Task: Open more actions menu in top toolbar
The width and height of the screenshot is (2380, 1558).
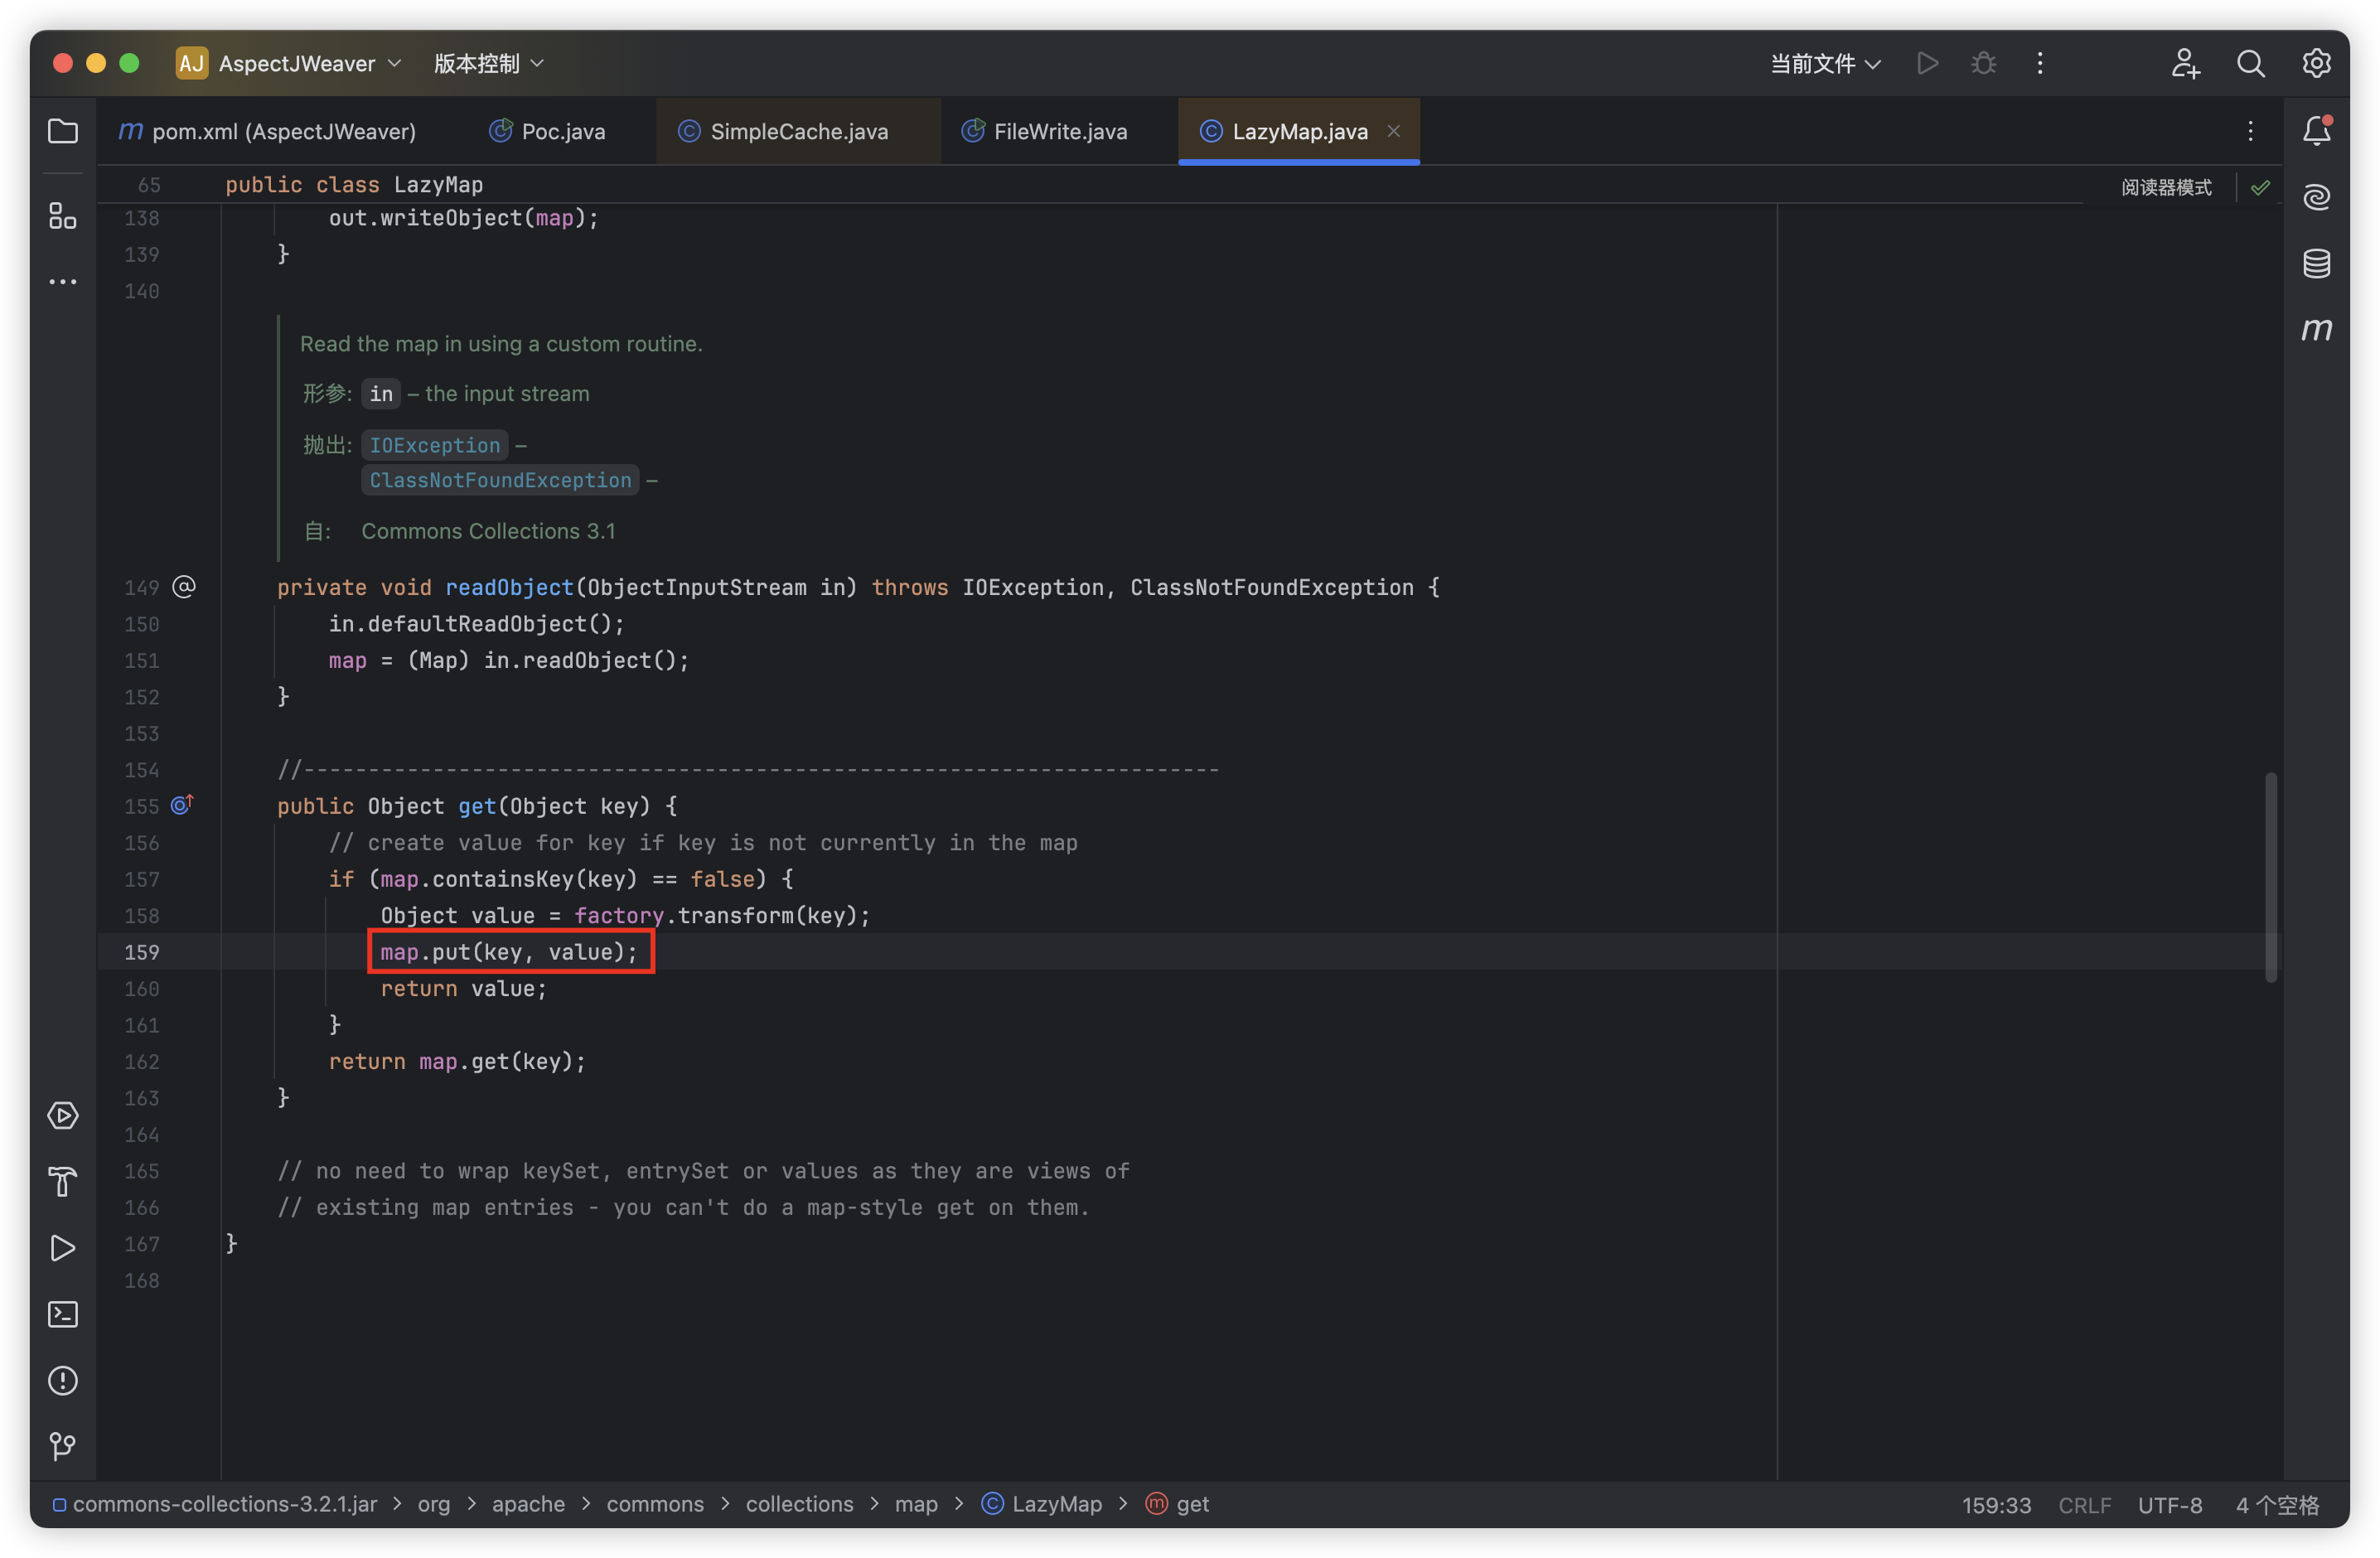Action: pyautogui.click(x=2040, y=63)
